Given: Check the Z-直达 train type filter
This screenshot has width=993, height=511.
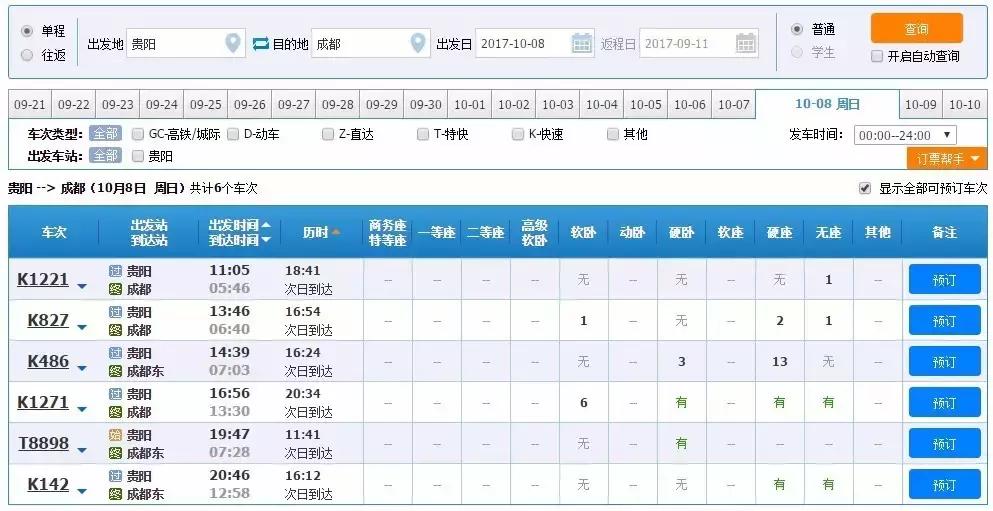Looking at the screenshot, I should click(328, 134).
